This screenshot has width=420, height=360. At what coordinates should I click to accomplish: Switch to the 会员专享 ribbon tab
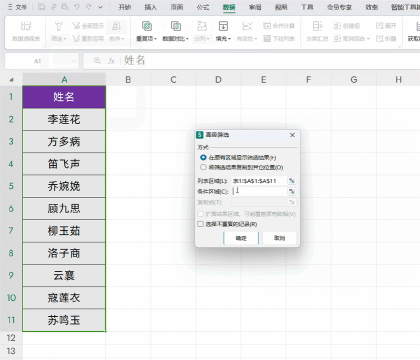coord(339,7)
